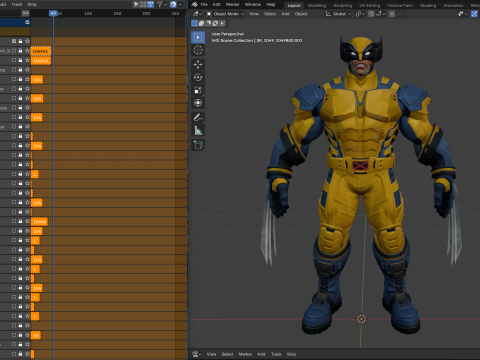Screen dimensions: 480x360
Task: Select the Scale tool
Action: coord(198,90)
